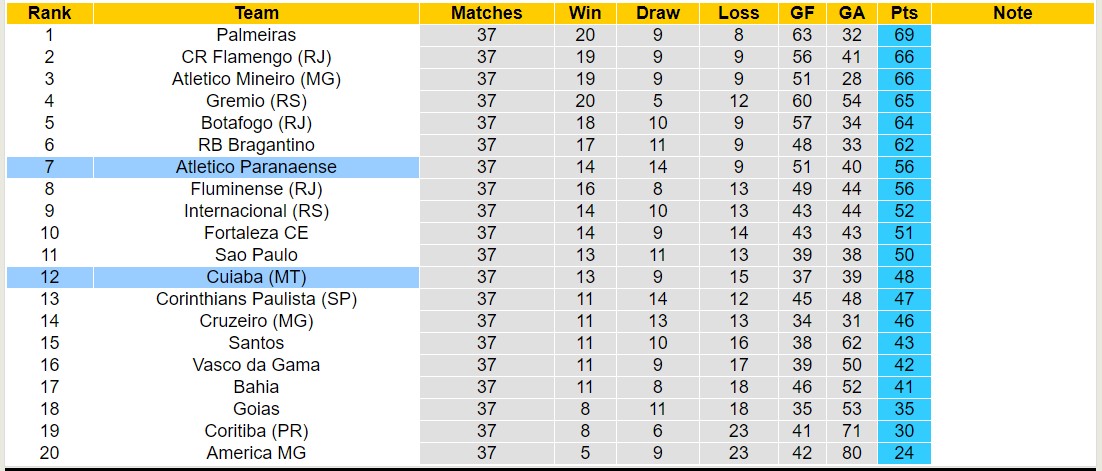Click on Cuiaba (MT) team name
Screen dimensions: 1102x471
[x=256, y=277]
